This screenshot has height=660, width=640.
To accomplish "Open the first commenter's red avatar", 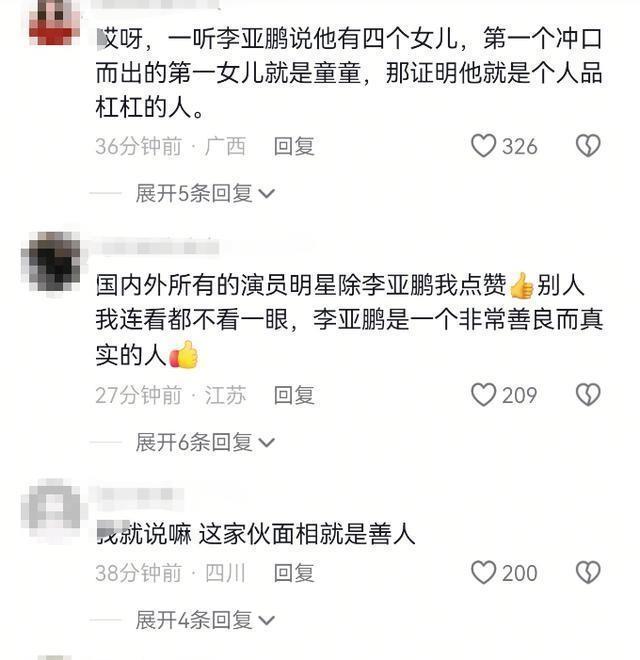I will point(54,21).
